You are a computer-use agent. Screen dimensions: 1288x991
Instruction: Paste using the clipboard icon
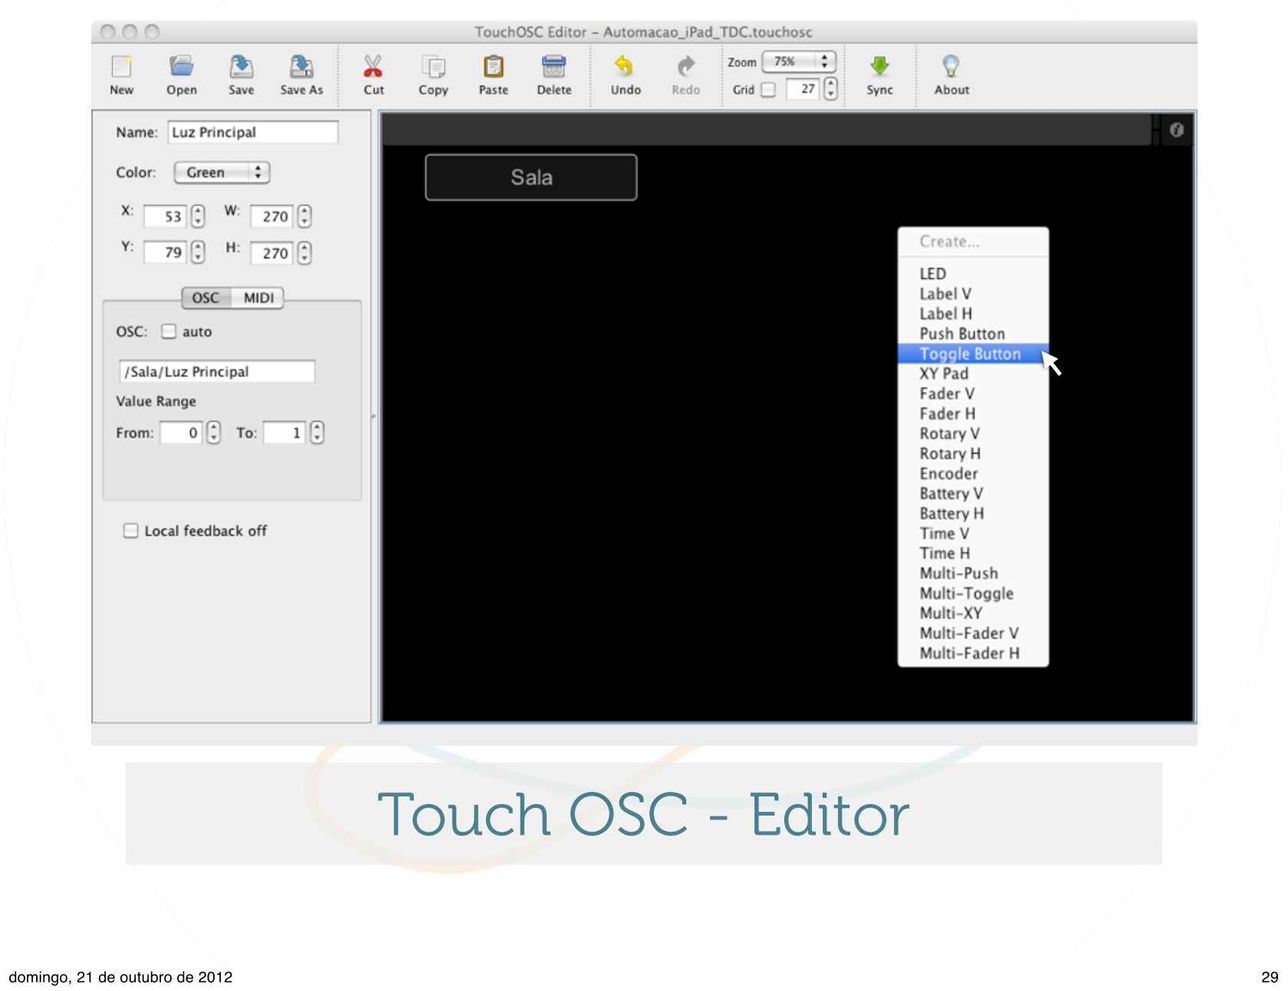[x=493, y=67]
